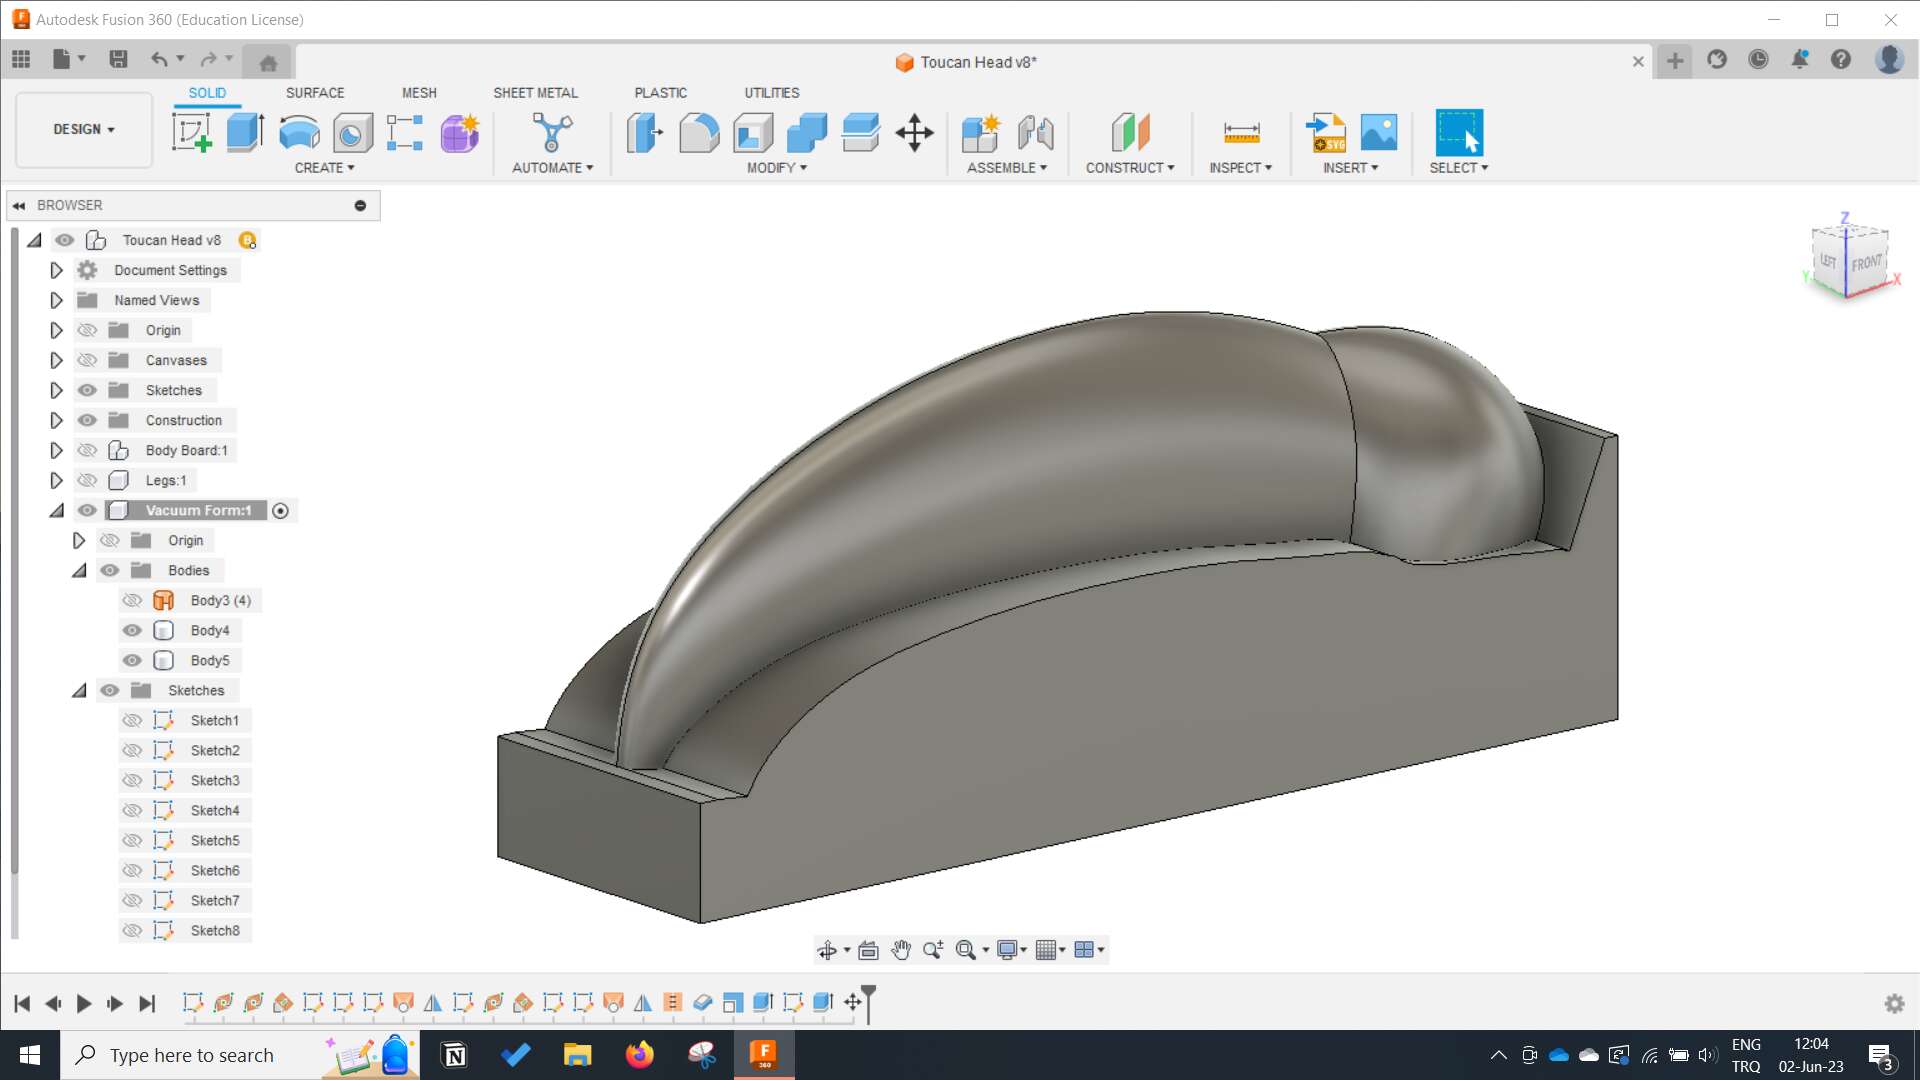1920x1080 pixels.
Task: Click the Look At icon
Action: point(868,950)
